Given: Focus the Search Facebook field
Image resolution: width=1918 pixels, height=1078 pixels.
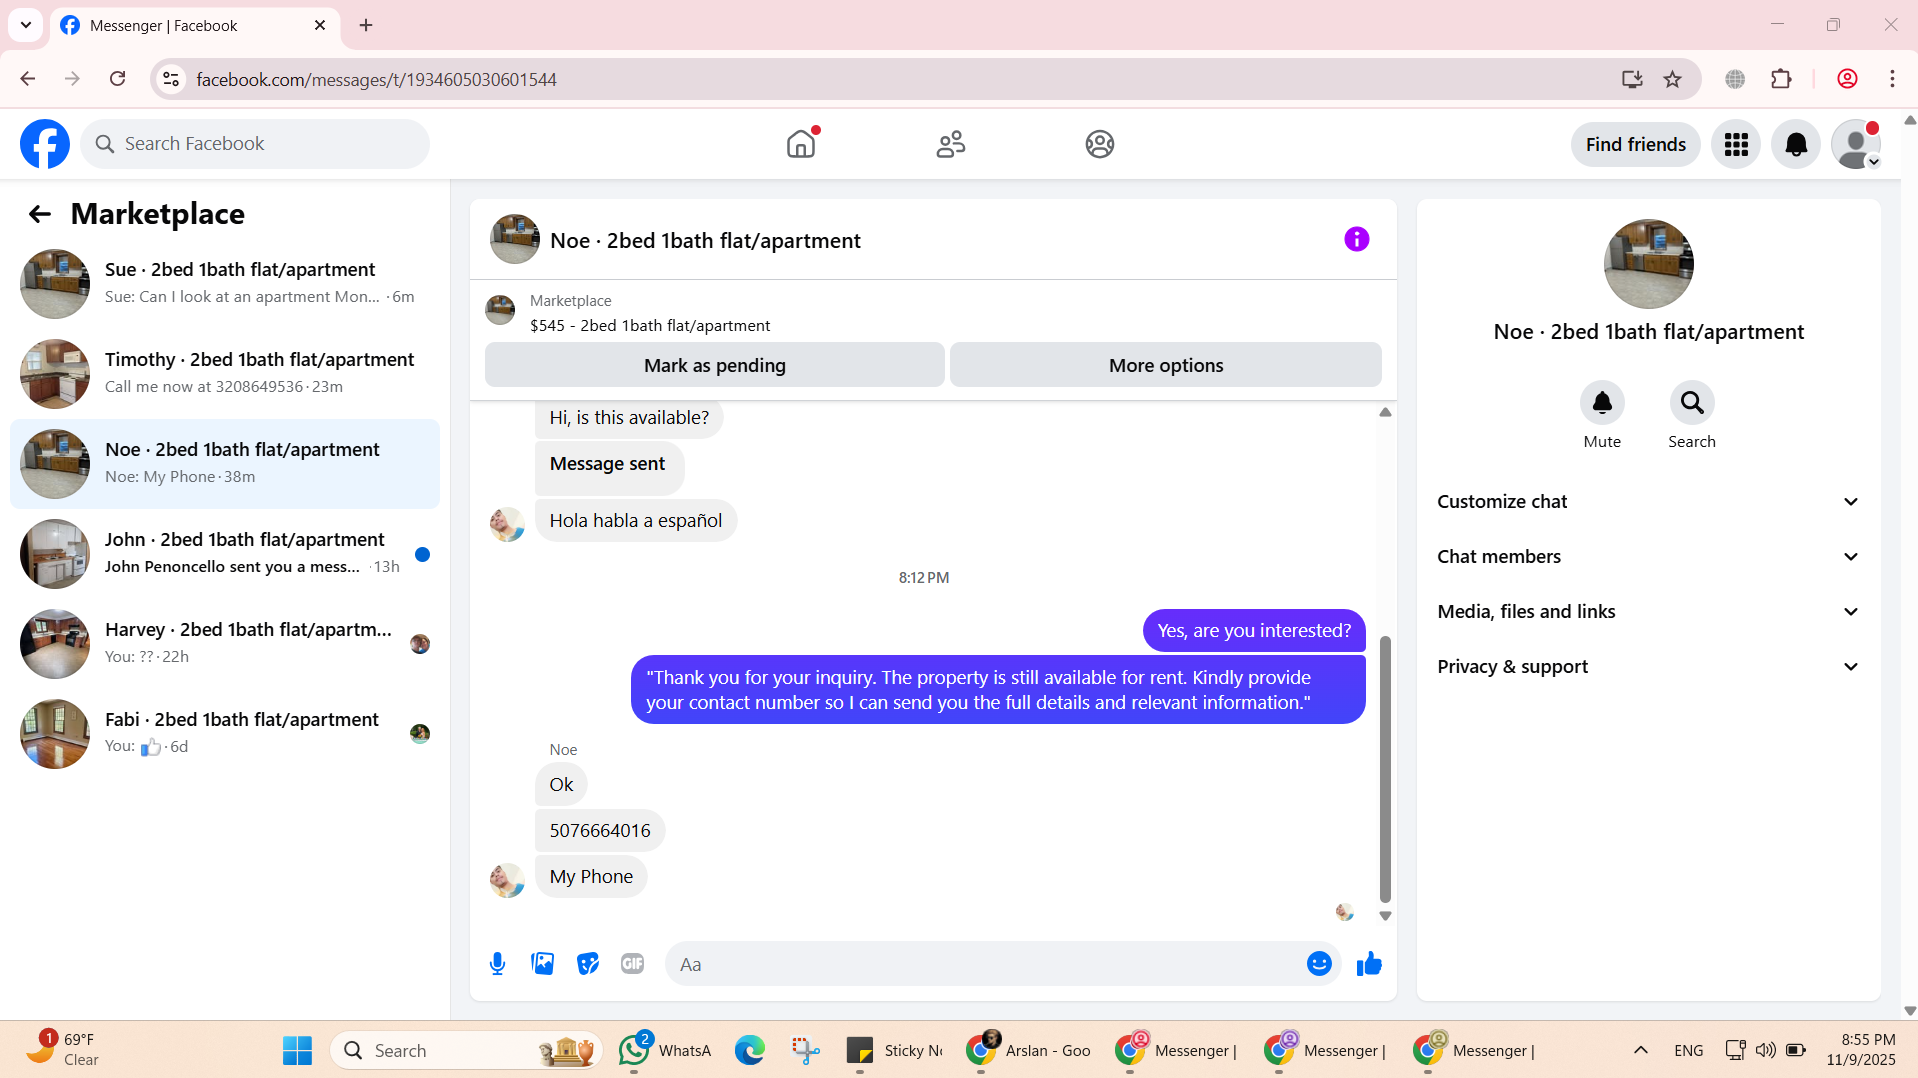Looking at the screenshot, I should coord(255,144).
